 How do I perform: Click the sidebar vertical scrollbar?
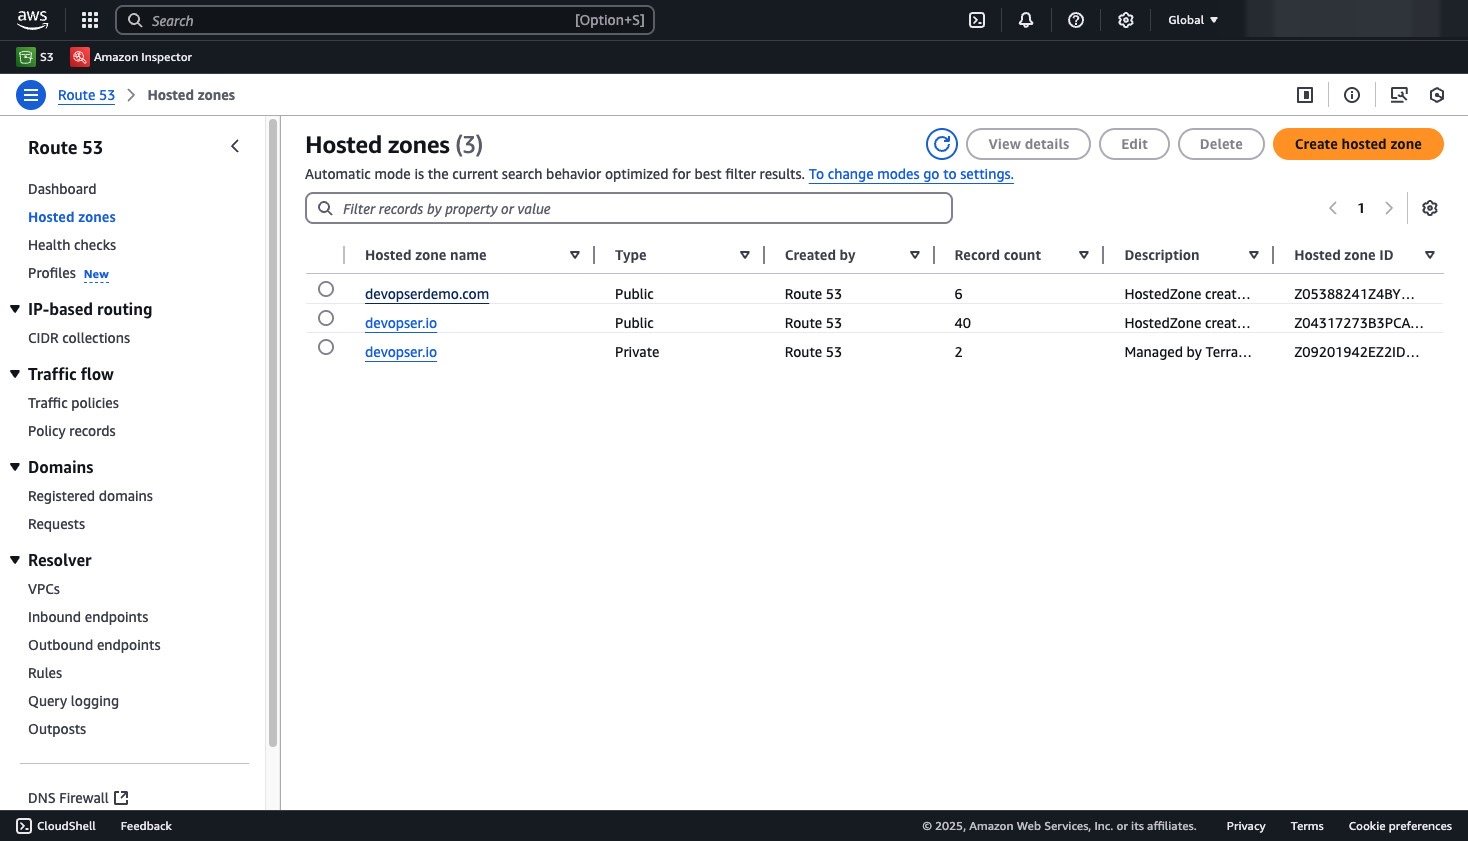pyautogui.click(x=273, y=432)
